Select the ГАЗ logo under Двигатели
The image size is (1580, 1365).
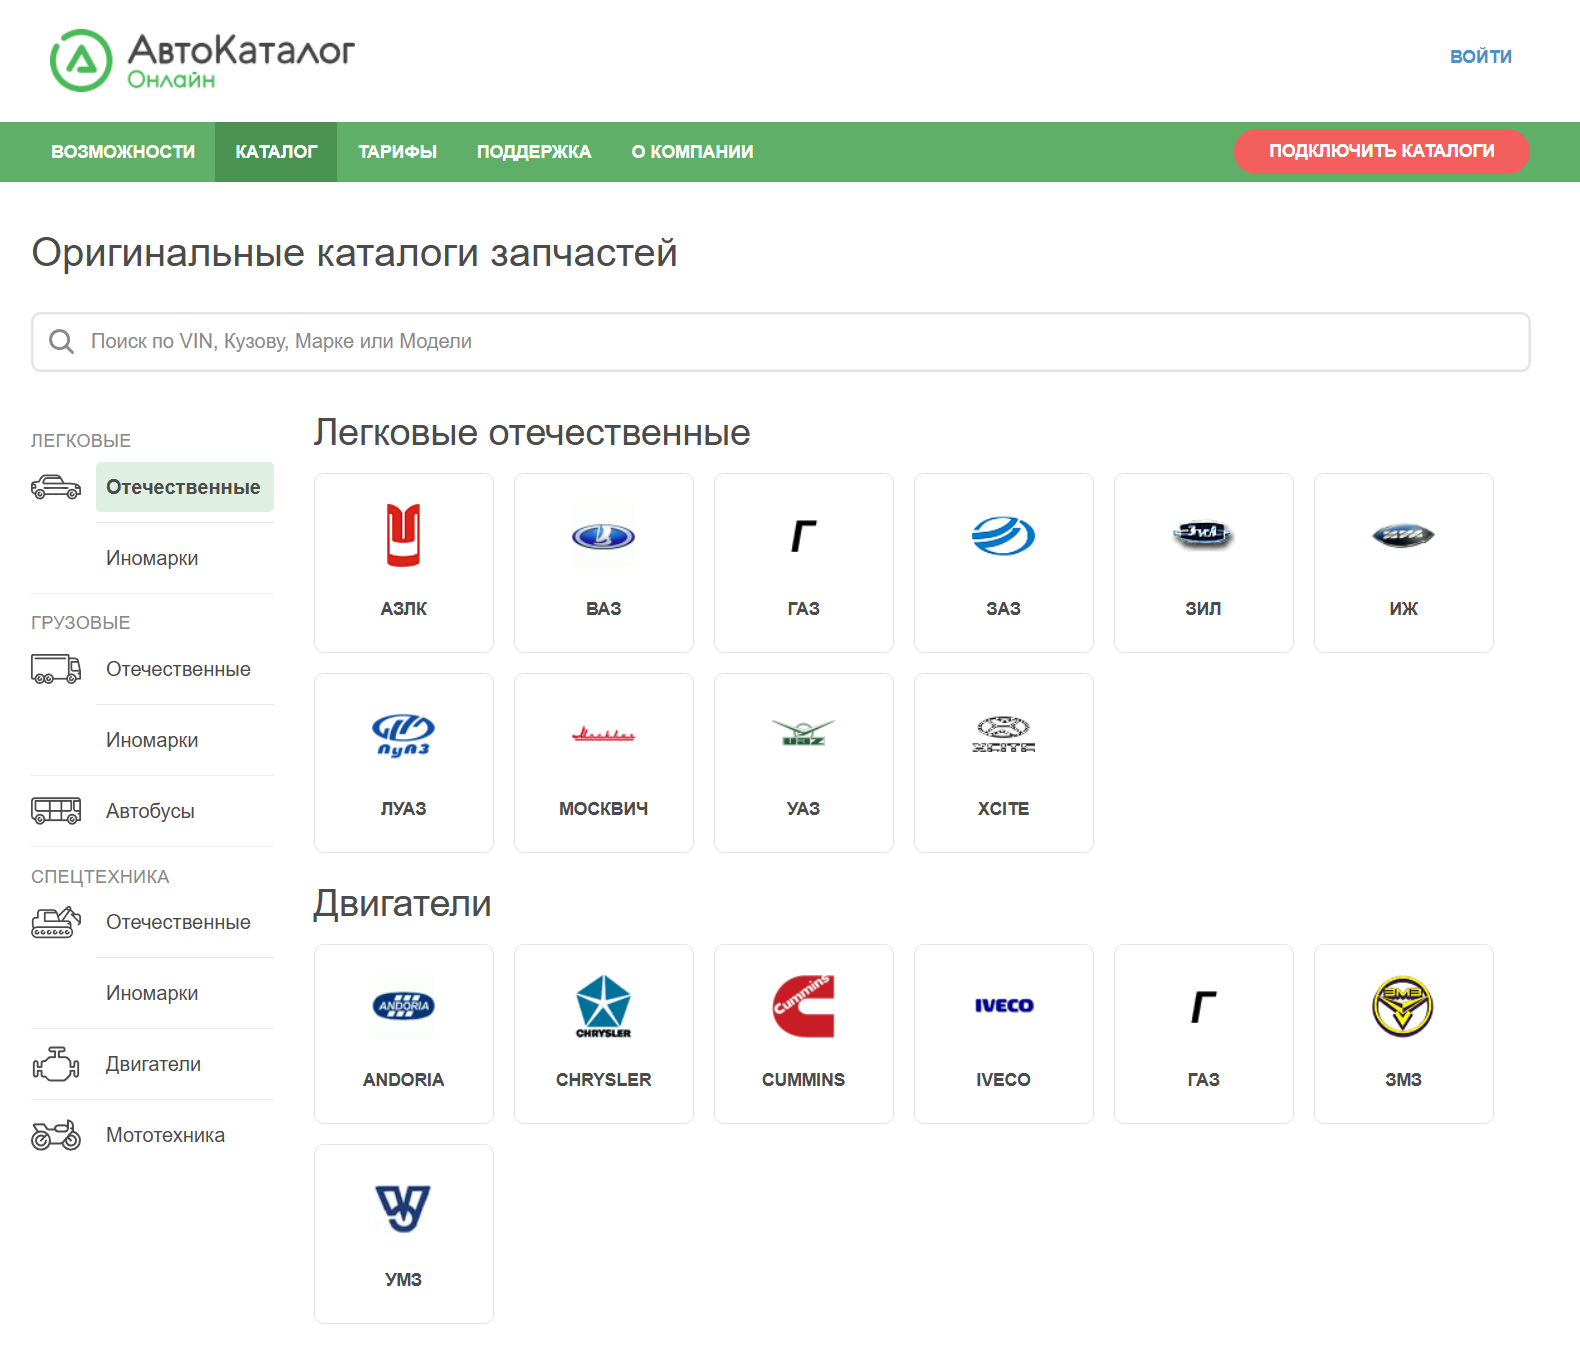[x=1204, y=1007]
